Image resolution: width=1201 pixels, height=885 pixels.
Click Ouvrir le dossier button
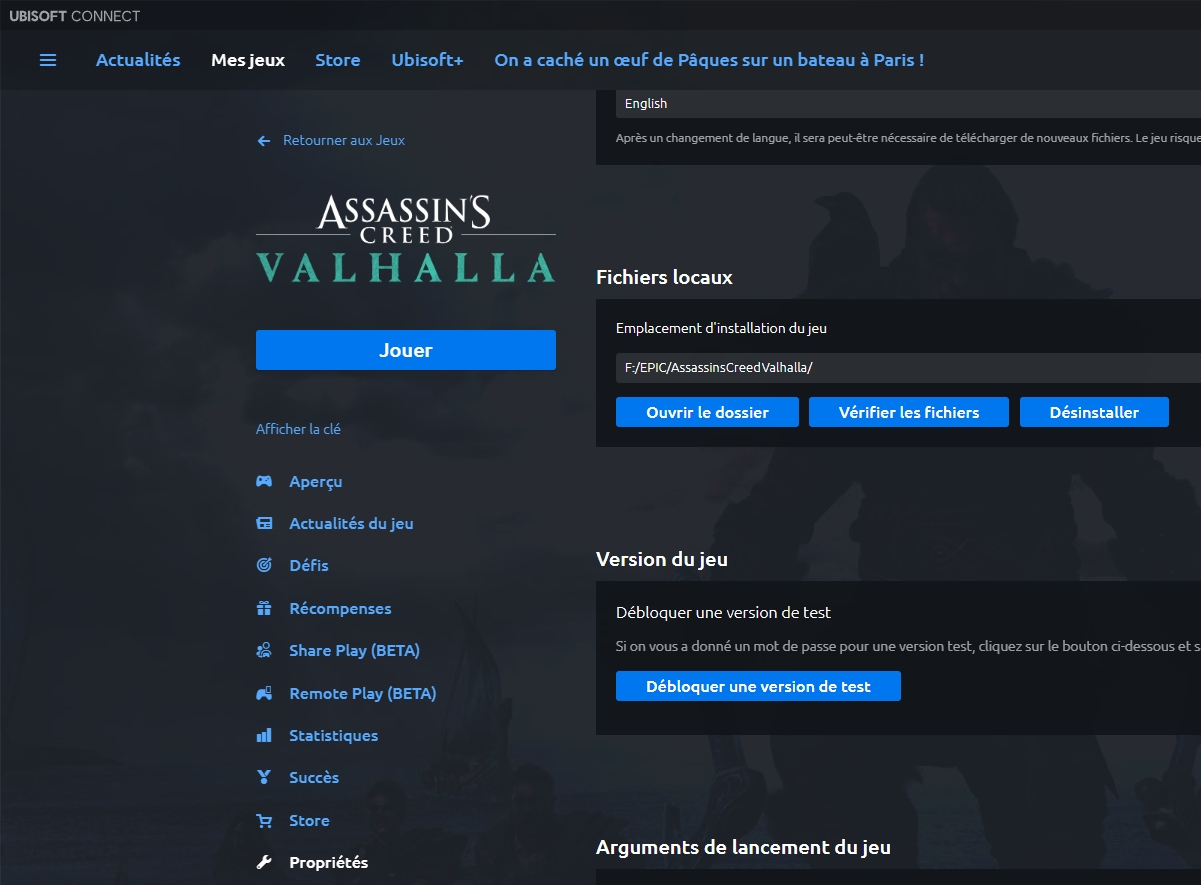coord(707,412)
